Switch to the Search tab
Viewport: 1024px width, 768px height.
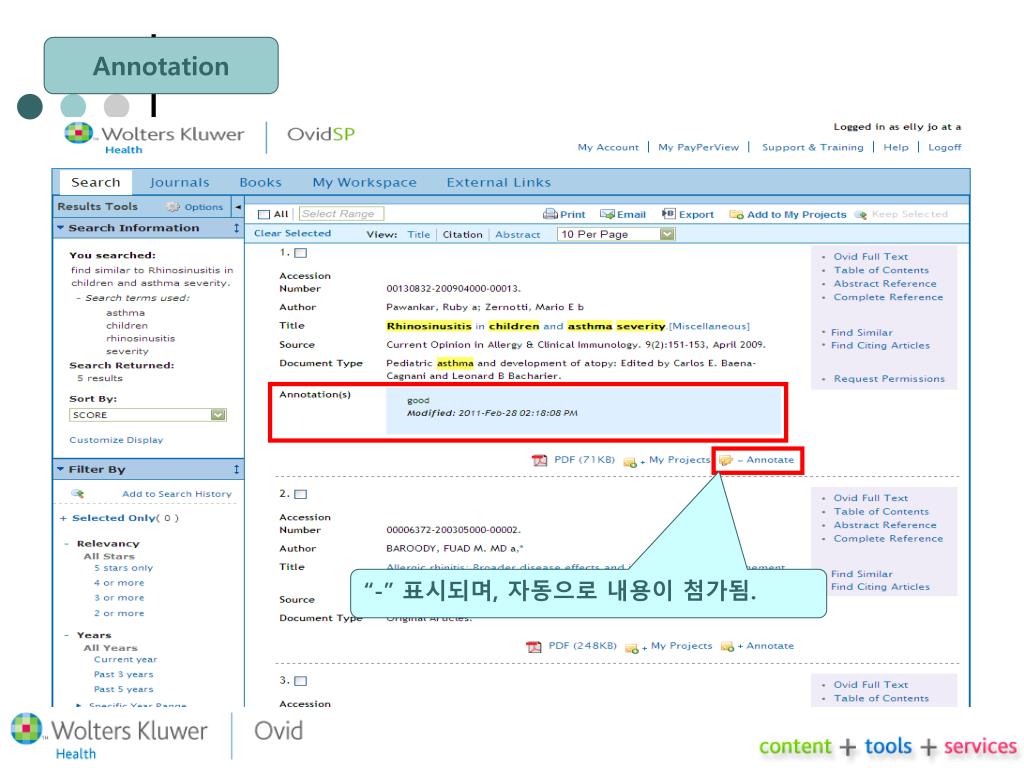pos(95,183)
